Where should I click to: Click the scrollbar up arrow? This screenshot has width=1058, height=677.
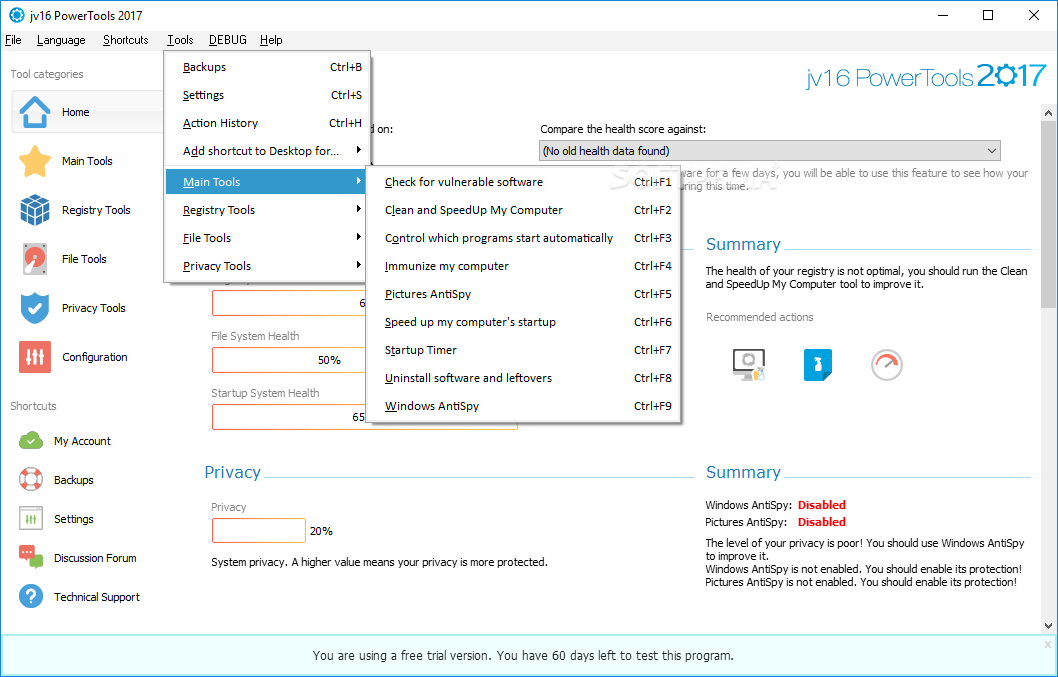coord(1048,112)
